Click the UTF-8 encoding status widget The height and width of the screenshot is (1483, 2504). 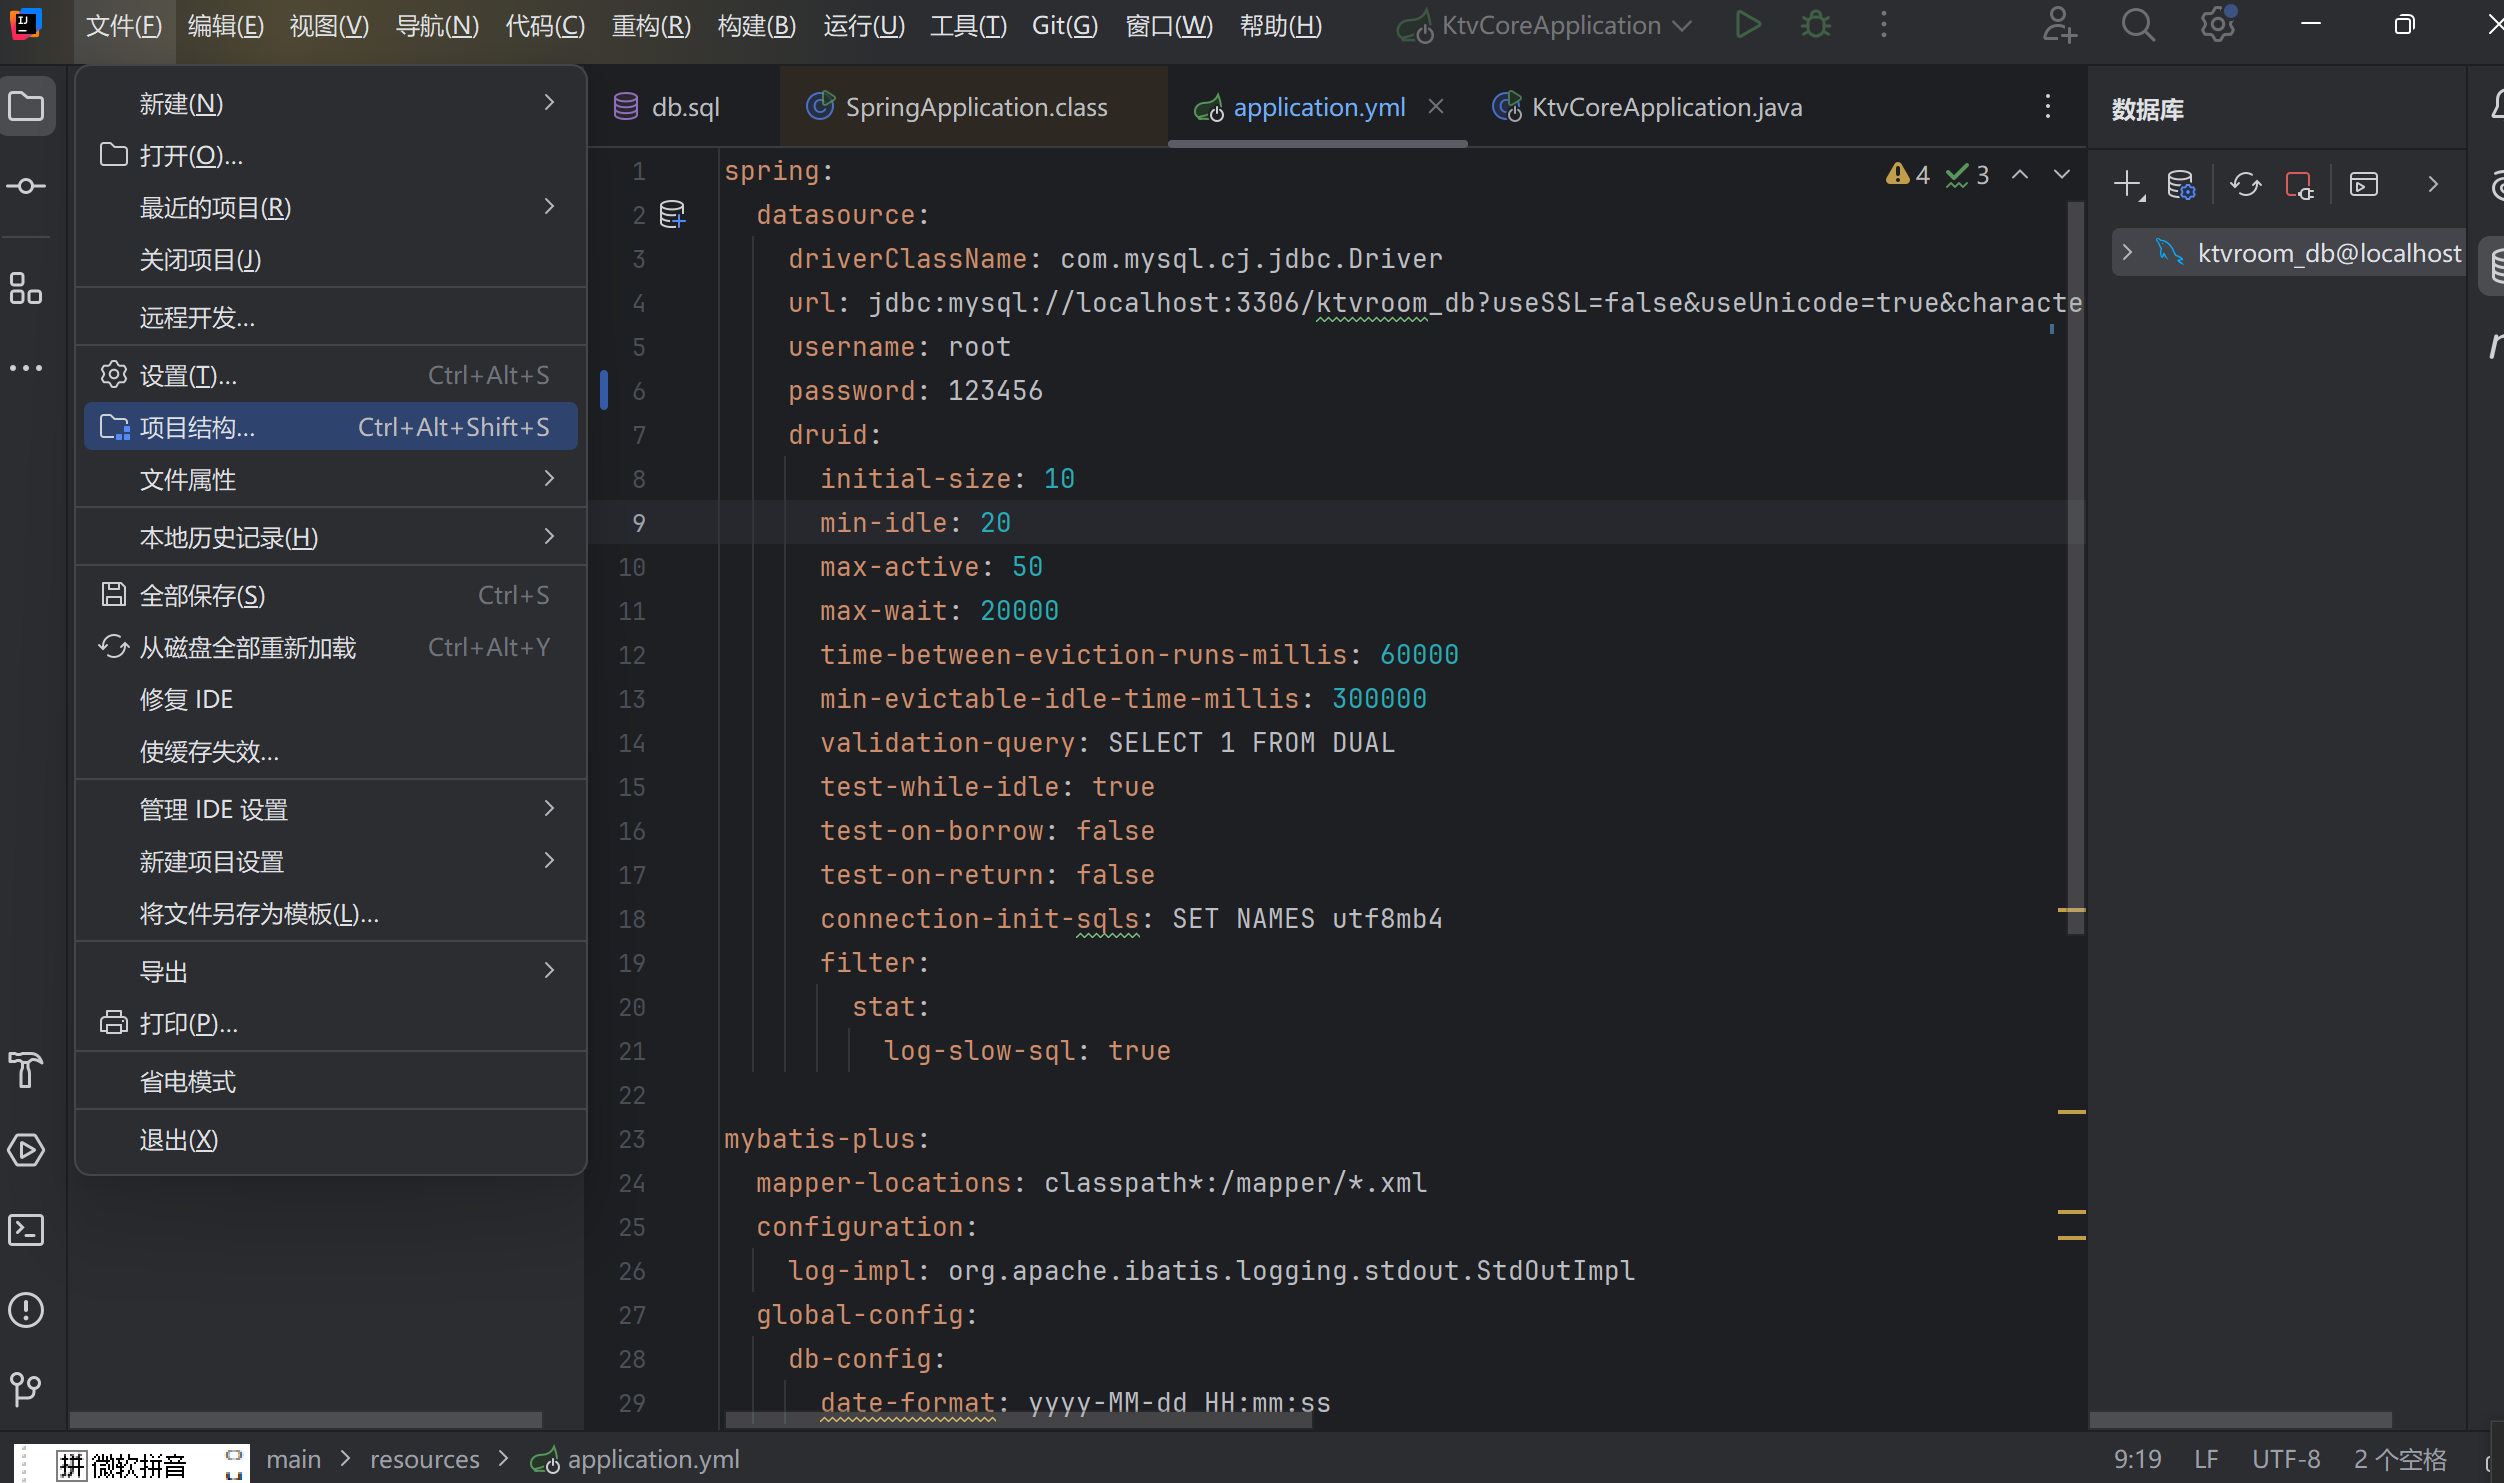(x=2285, y=1459)
